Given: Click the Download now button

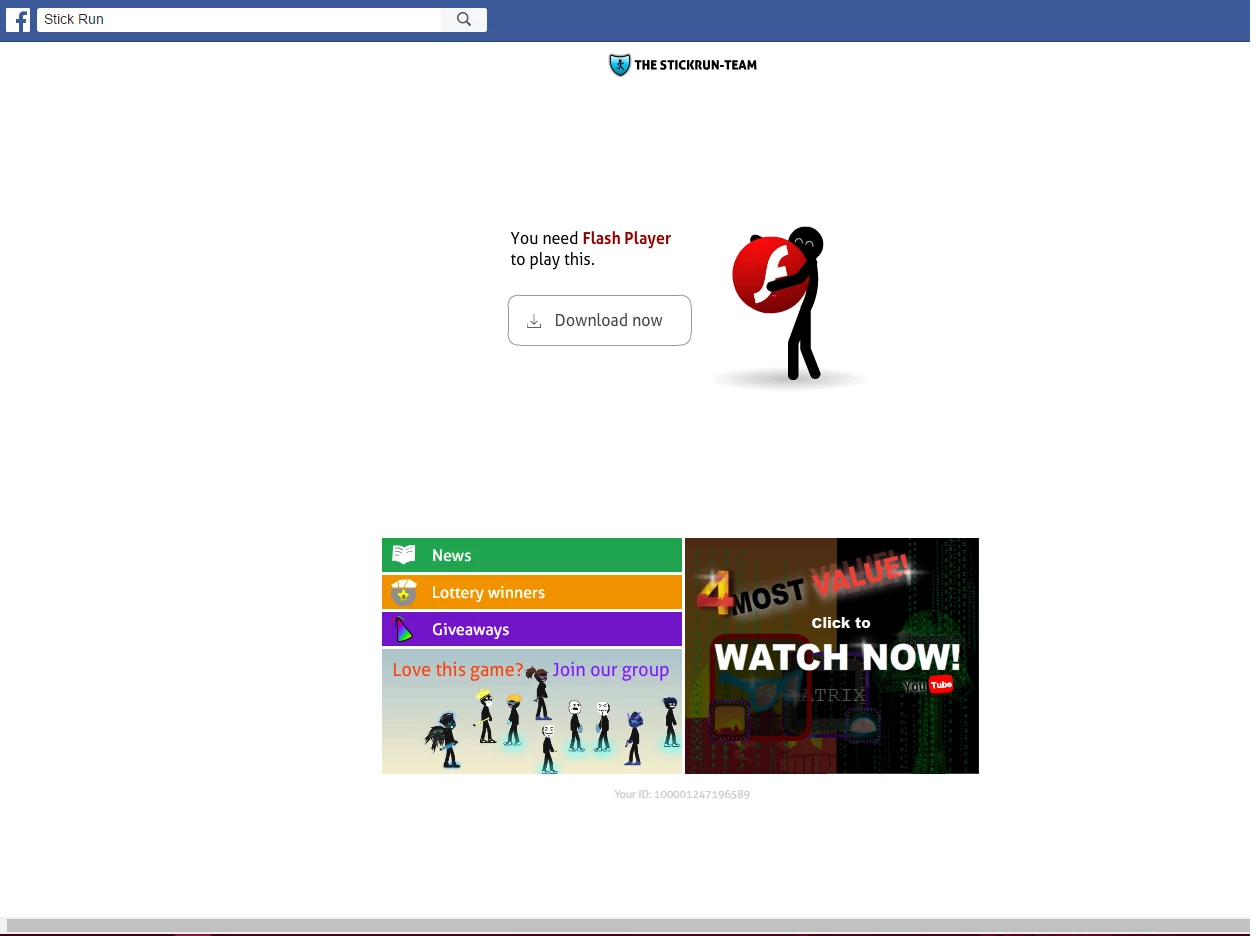Looking at the screenshot, I should tap(599, 320).
